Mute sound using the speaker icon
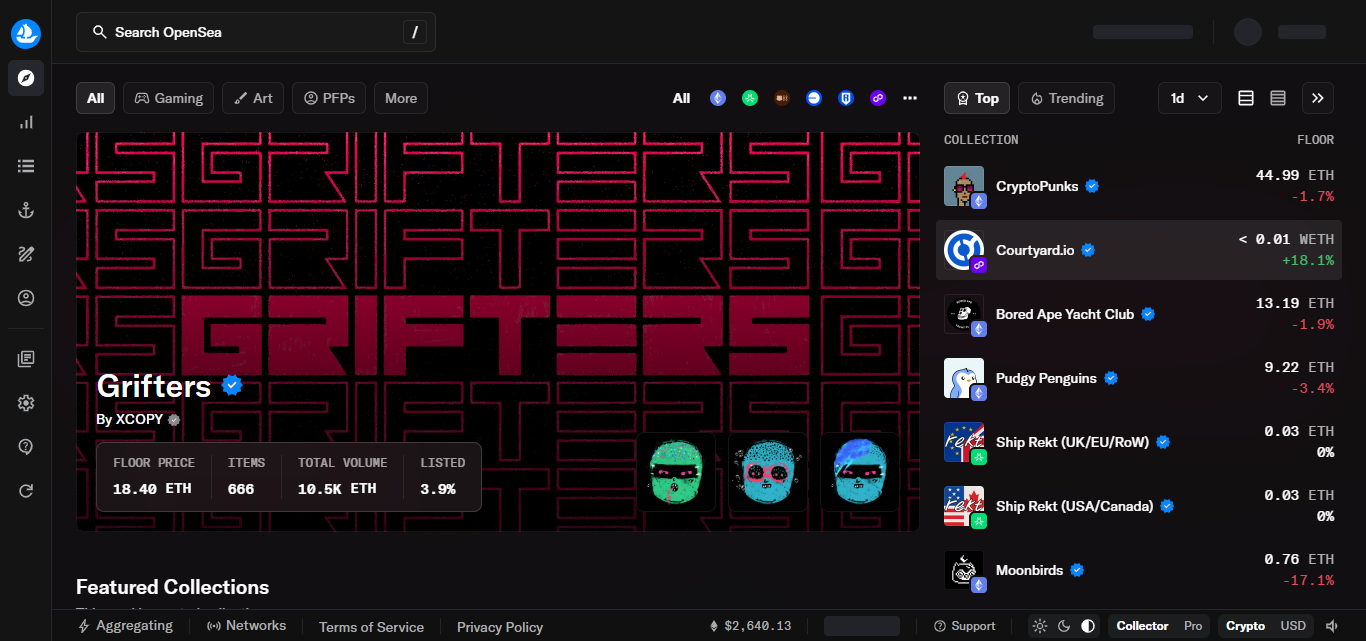Image resolution: width=1366 pixels, height=641 pixels. (x=1332, y=626)
